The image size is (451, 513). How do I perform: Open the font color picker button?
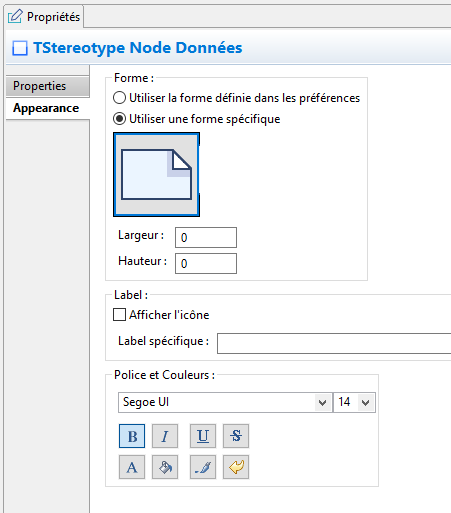tap(132, 467)
